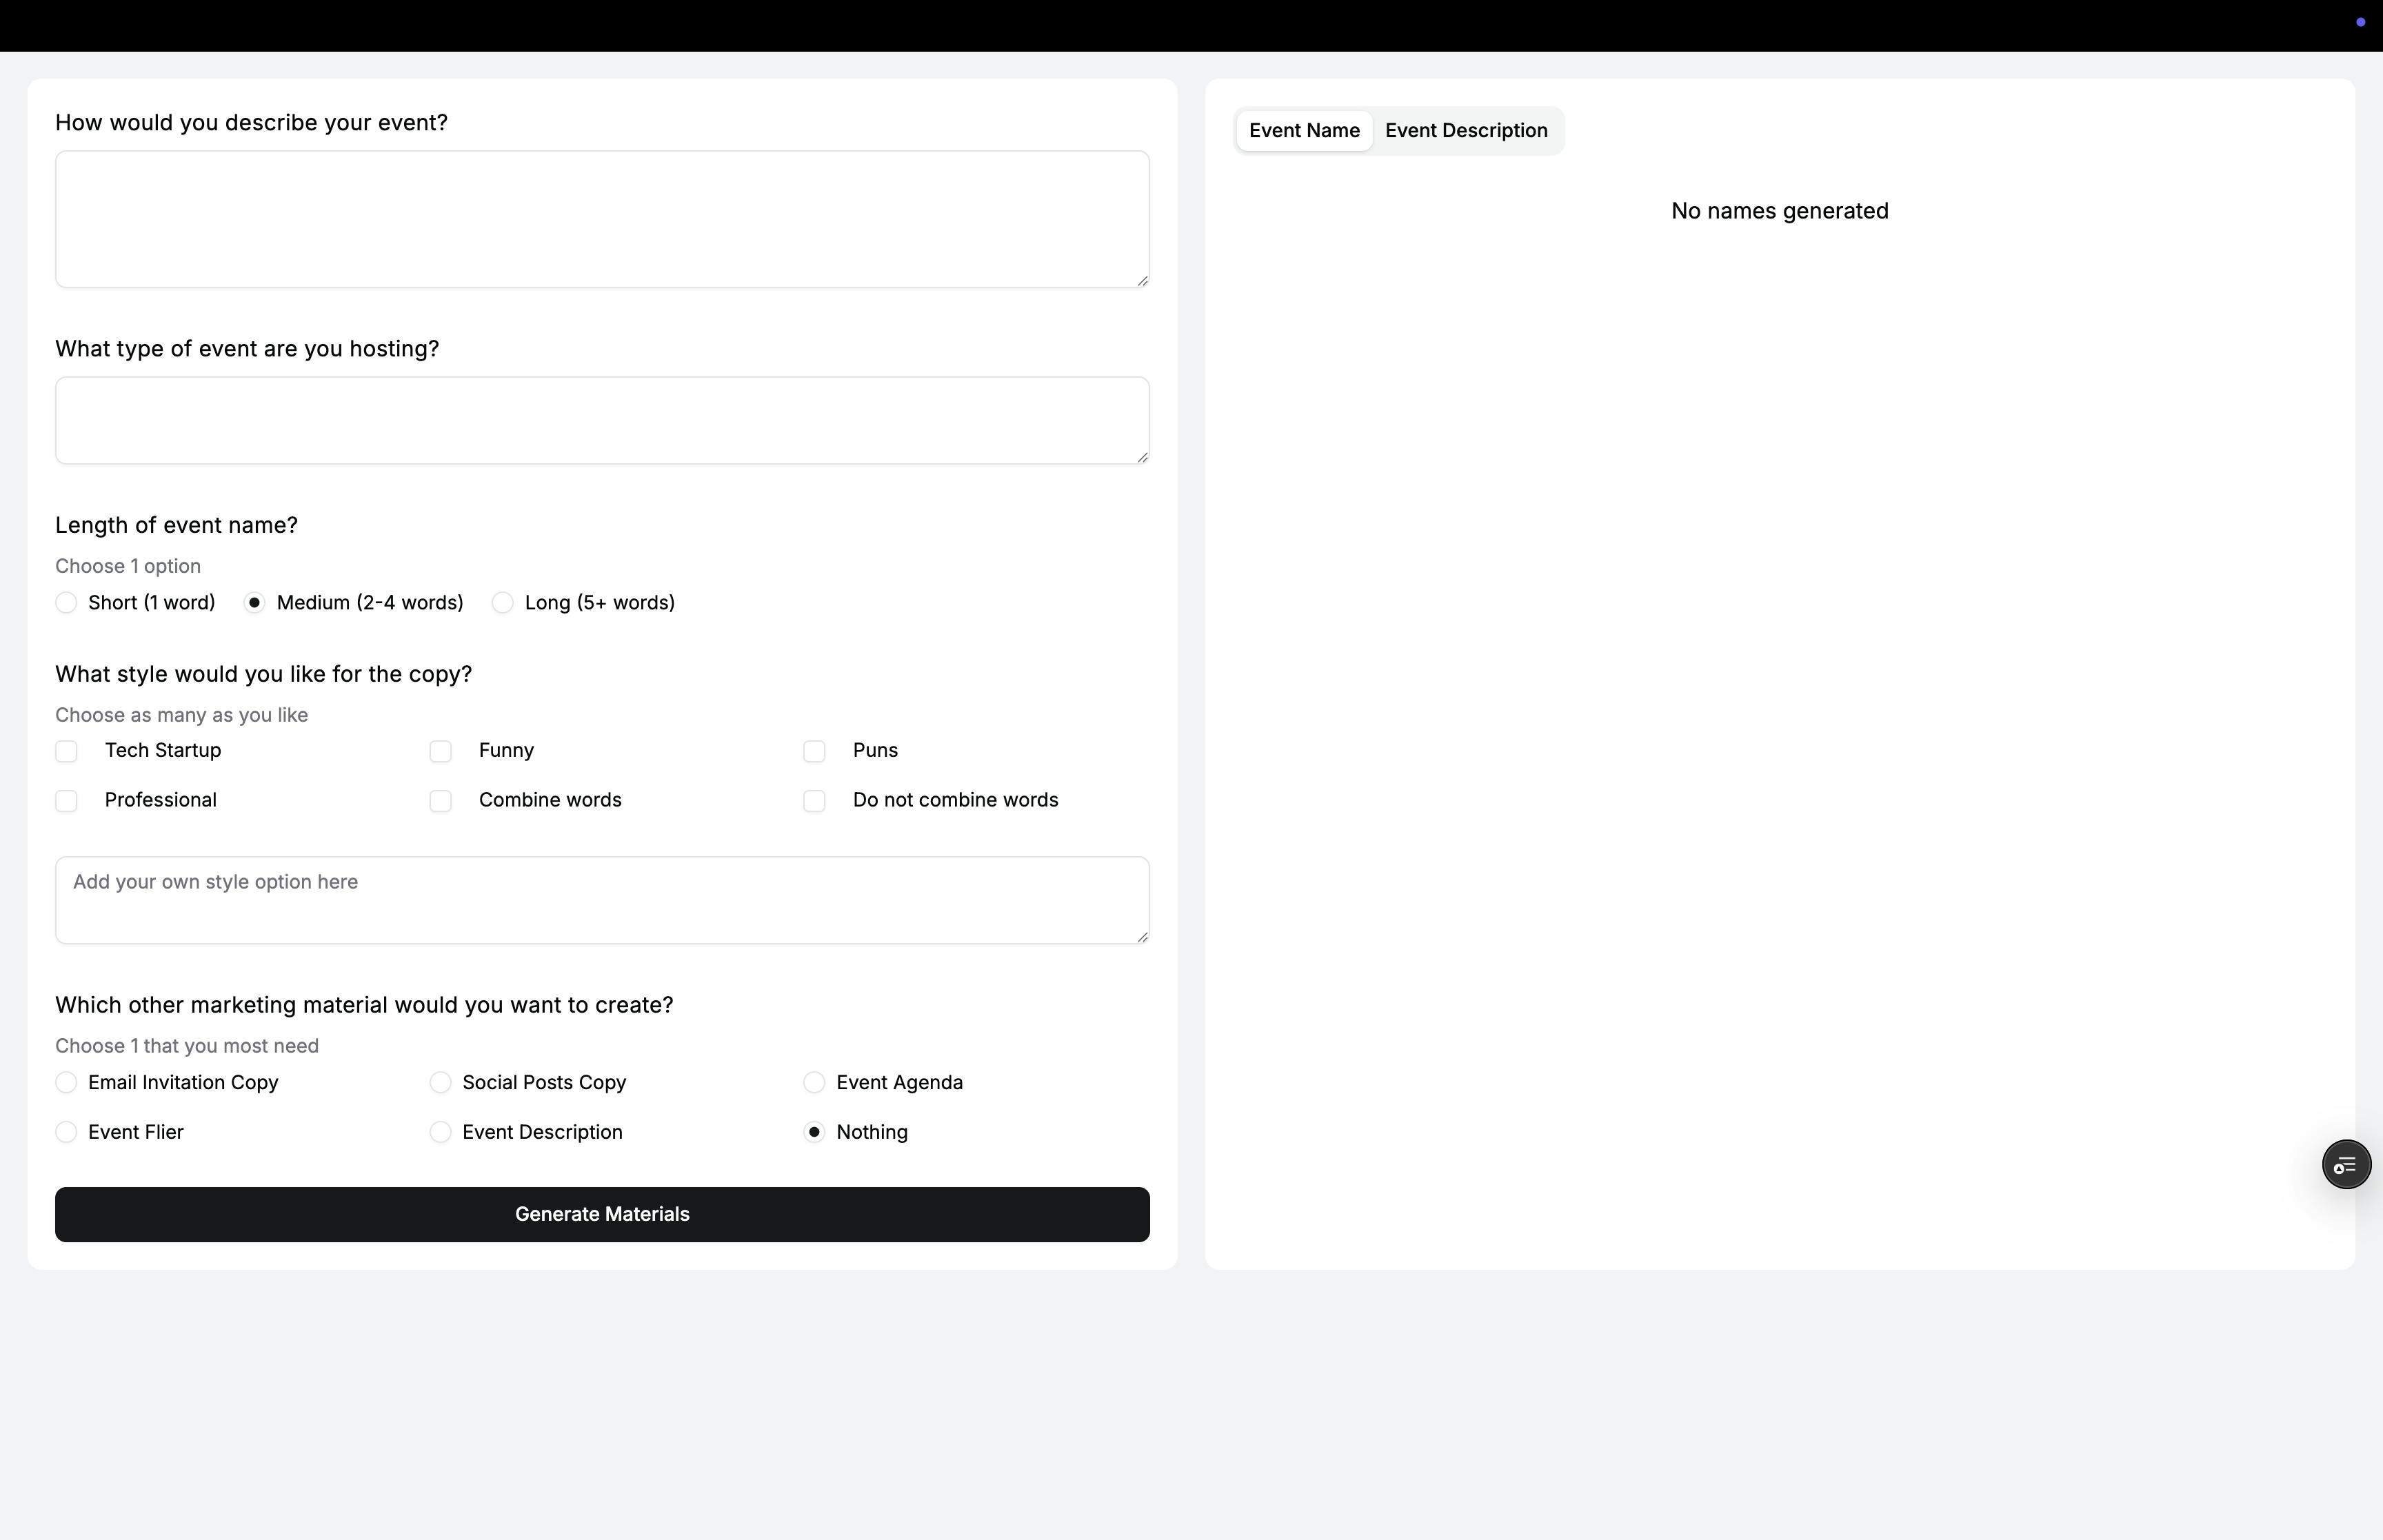The image size is (2383, 1540).
Task: Switch to the Event Description tab
Action: coord(1466,131)
